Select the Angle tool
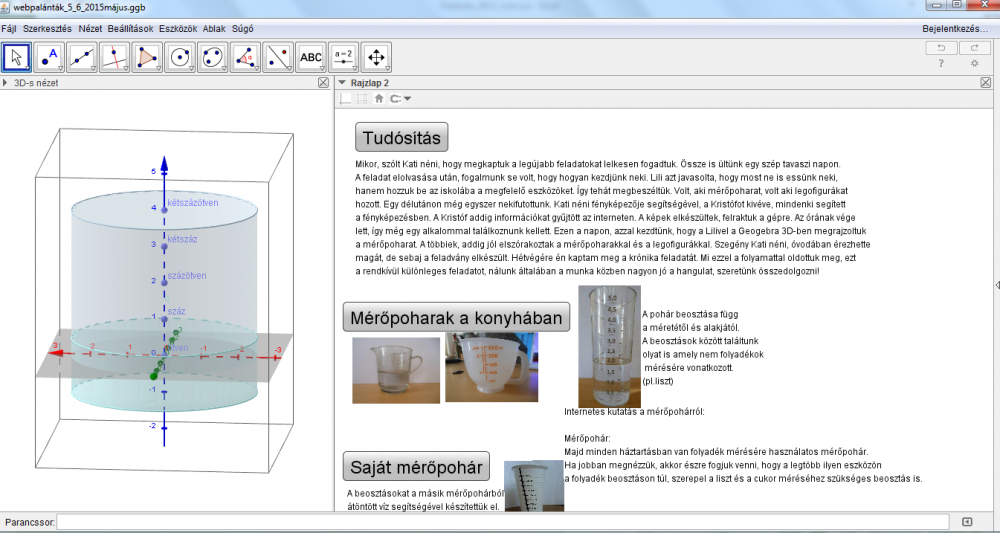This screenshot has height=533, width=1000. tap(246, 57)
